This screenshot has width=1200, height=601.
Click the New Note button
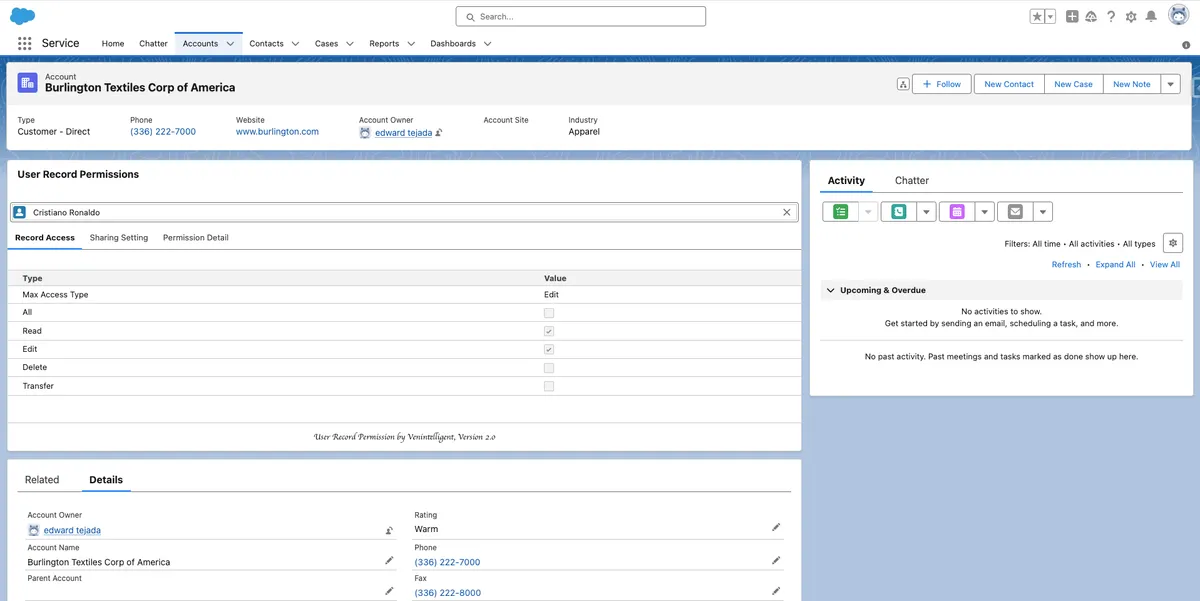click(x=1132, y=84)
